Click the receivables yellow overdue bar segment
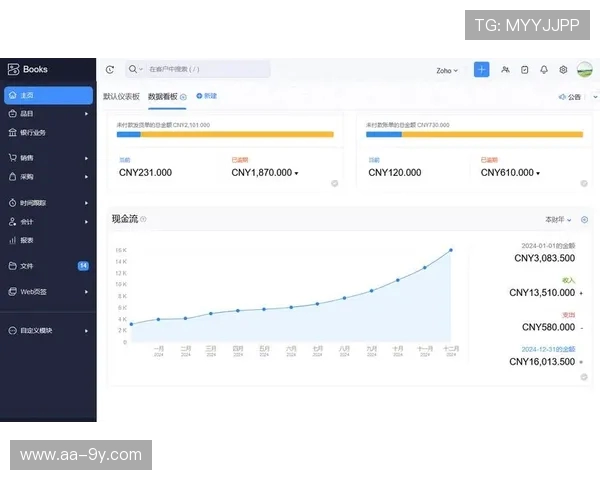This screenshot has width=600, height=480. click(x=237, y=134)
